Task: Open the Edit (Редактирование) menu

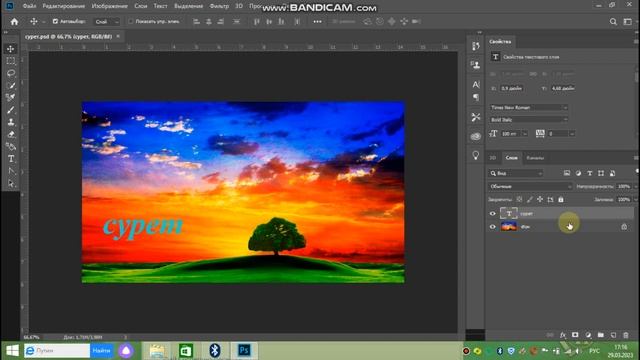Action: 64,6
